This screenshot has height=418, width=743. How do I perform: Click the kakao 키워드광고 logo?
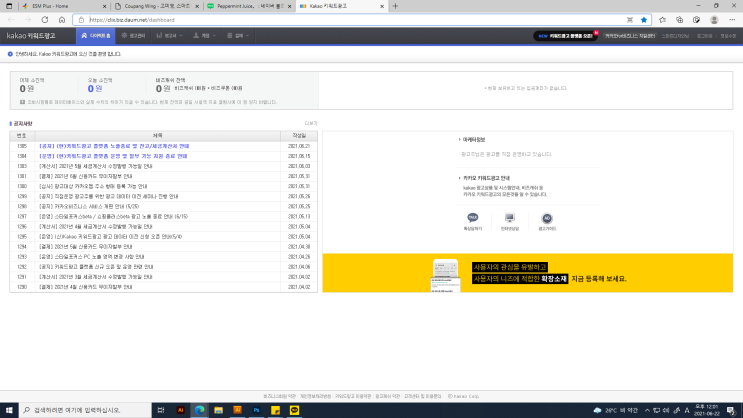(31, 36)
